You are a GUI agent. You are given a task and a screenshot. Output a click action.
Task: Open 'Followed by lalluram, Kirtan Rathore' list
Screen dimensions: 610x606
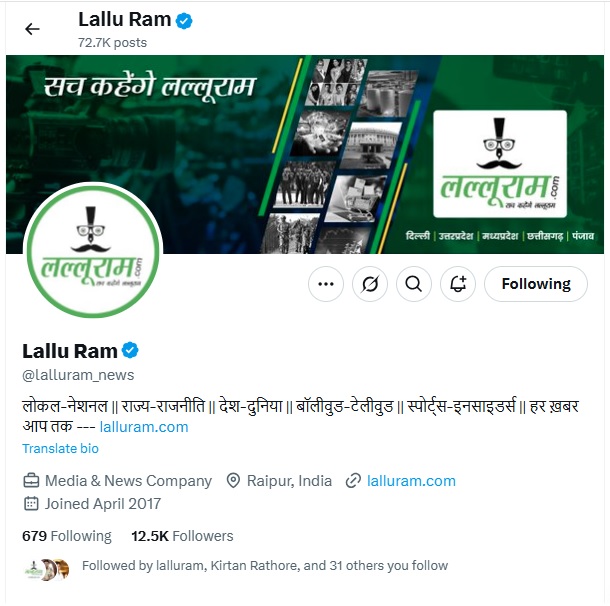(265, 566)
